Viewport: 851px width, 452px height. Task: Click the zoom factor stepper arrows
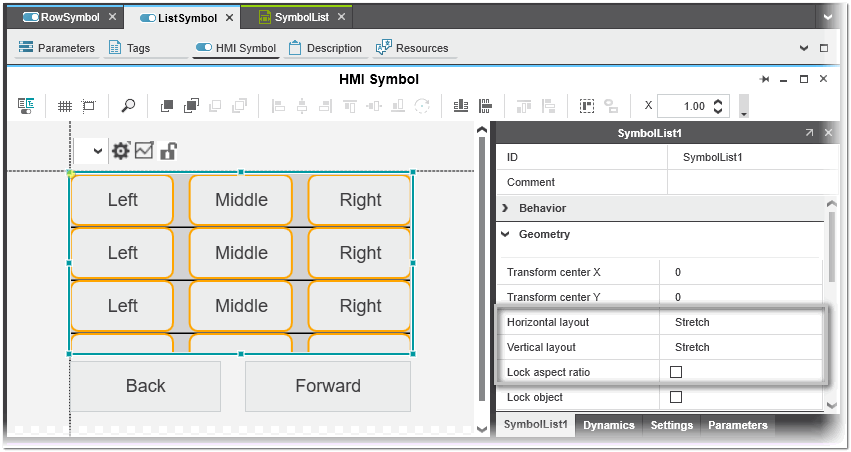pos(720,106)
